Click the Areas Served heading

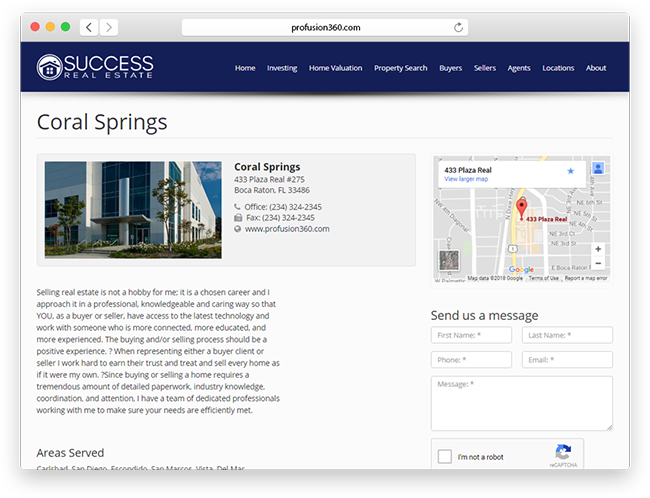tap(70, 452)
